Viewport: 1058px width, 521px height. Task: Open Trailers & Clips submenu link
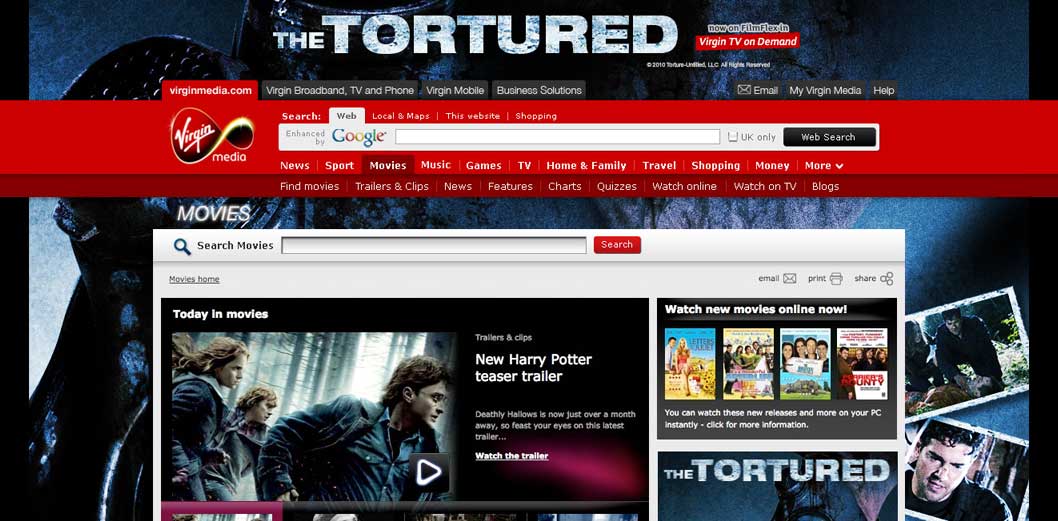pos(392,186)
